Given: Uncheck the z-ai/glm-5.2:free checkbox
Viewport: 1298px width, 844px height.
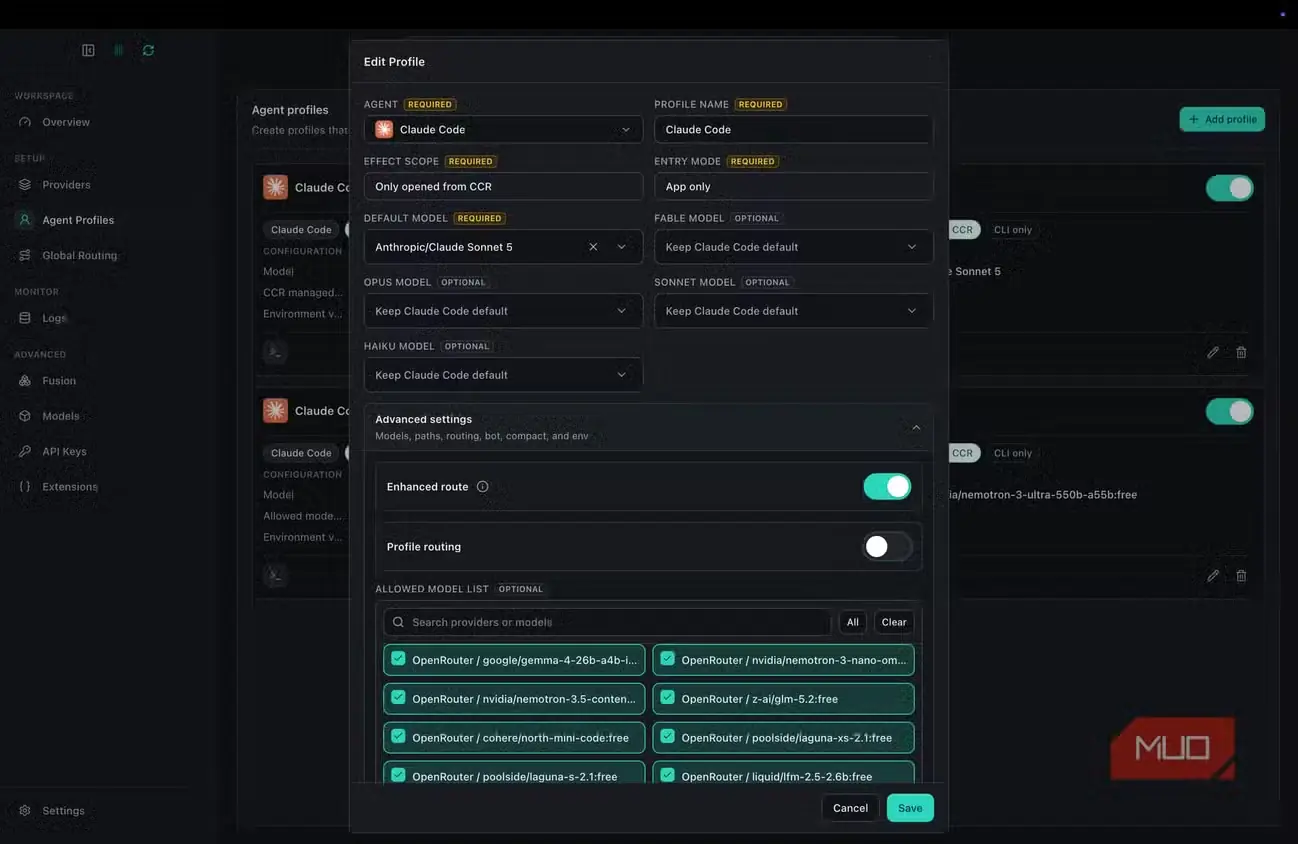Looking at the screenshot, I should 667,698.
